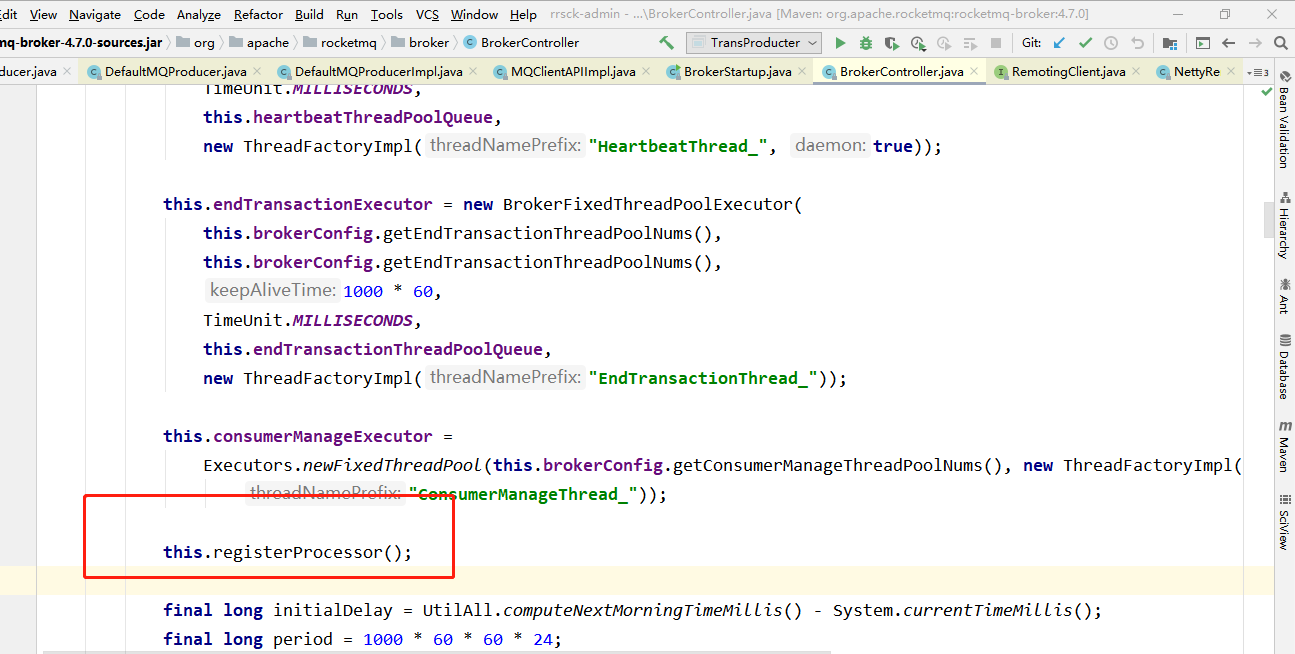This screenshot has height=654, width=1295.
Task: Click the green inspection status checkmark
Action: pyautogui.click(x=1267, y=91)
